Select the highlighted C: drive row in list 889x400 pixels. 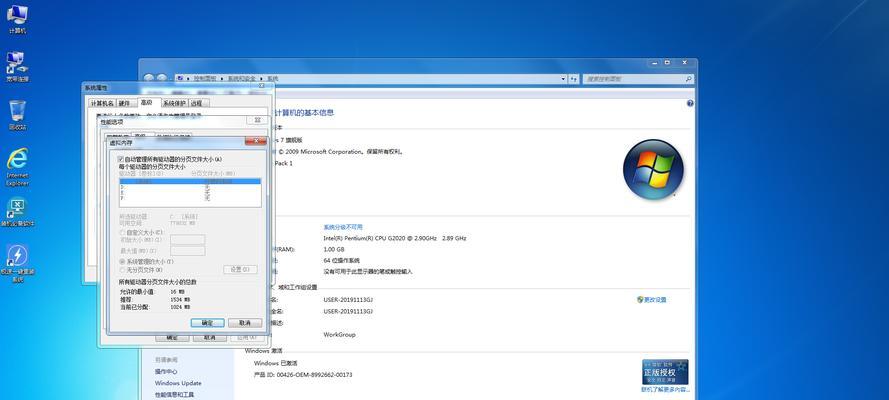(x=190, y=182)
